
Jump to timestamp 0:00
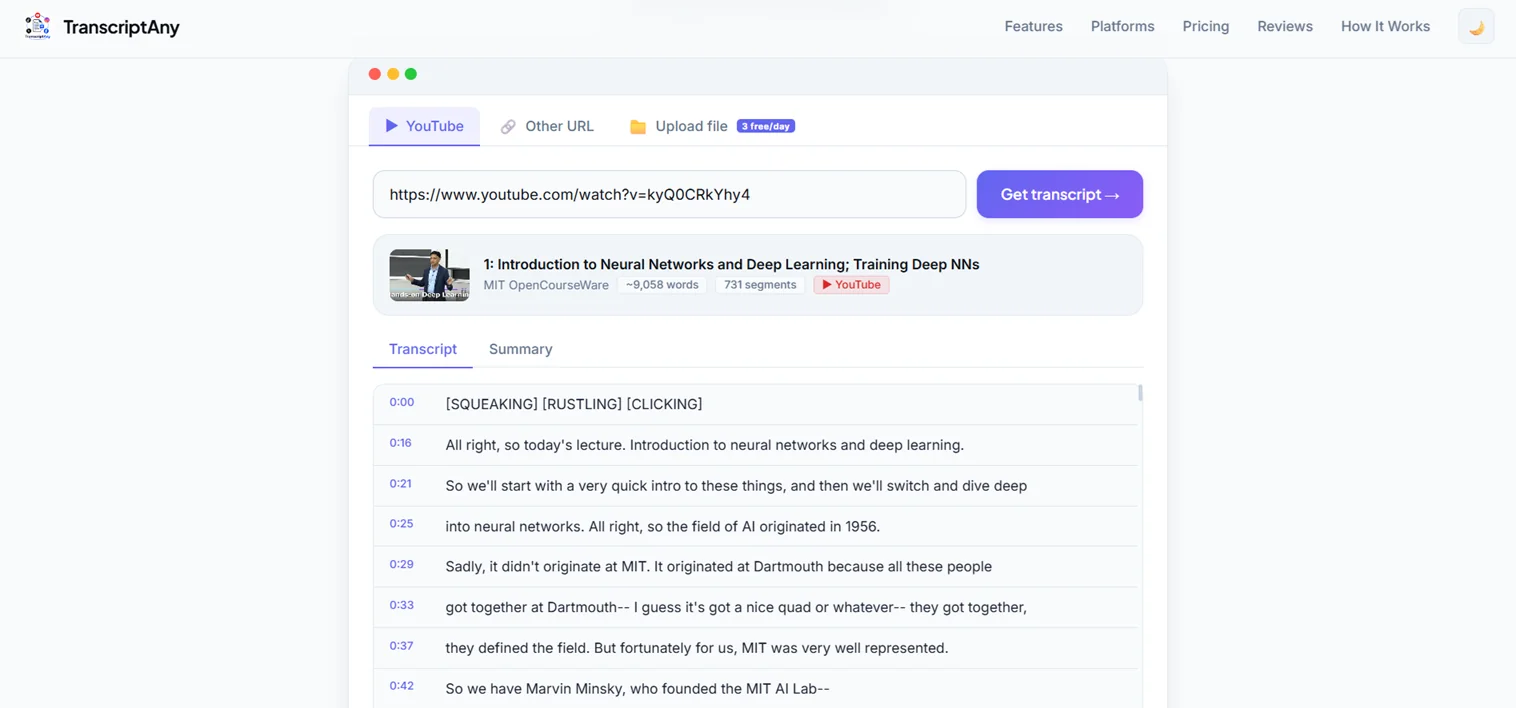tap(401, 402)
